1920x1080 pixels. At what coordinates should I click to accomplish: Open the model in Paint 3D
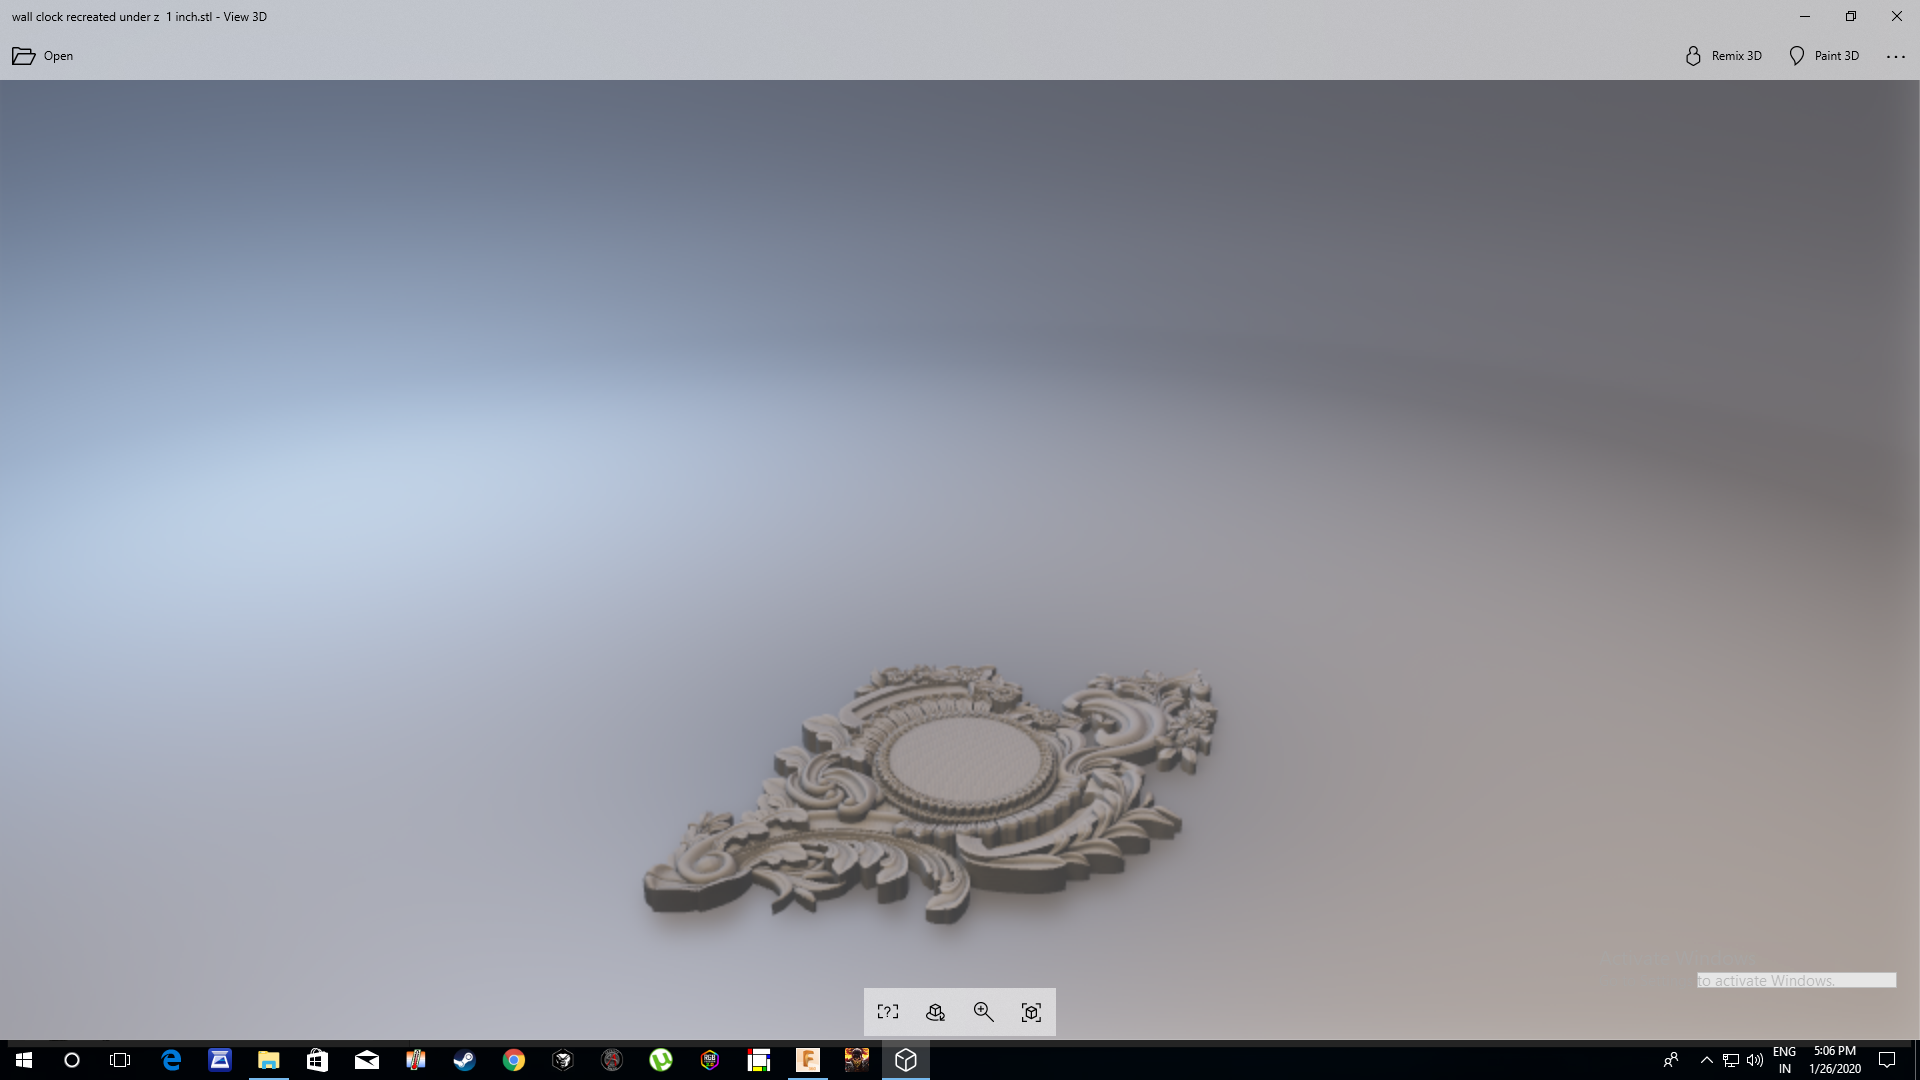click(1824, 56)
